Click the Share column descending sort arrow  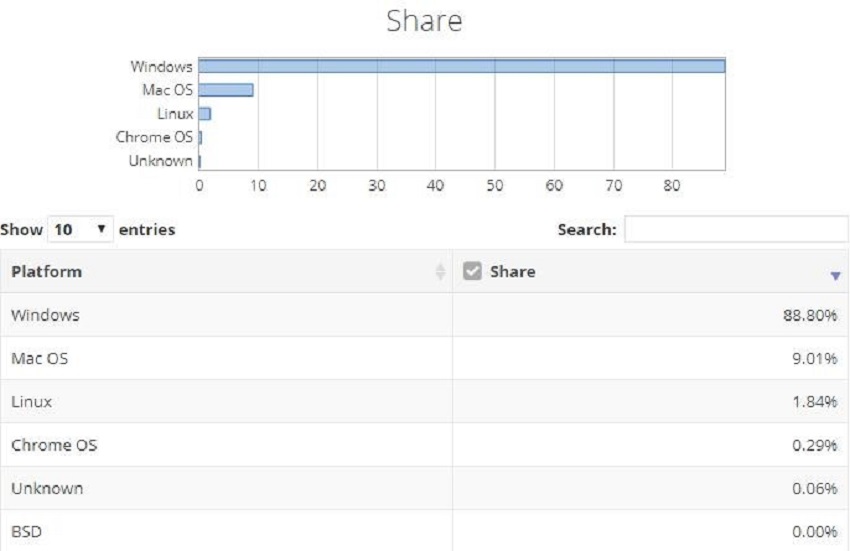point(835,274)
